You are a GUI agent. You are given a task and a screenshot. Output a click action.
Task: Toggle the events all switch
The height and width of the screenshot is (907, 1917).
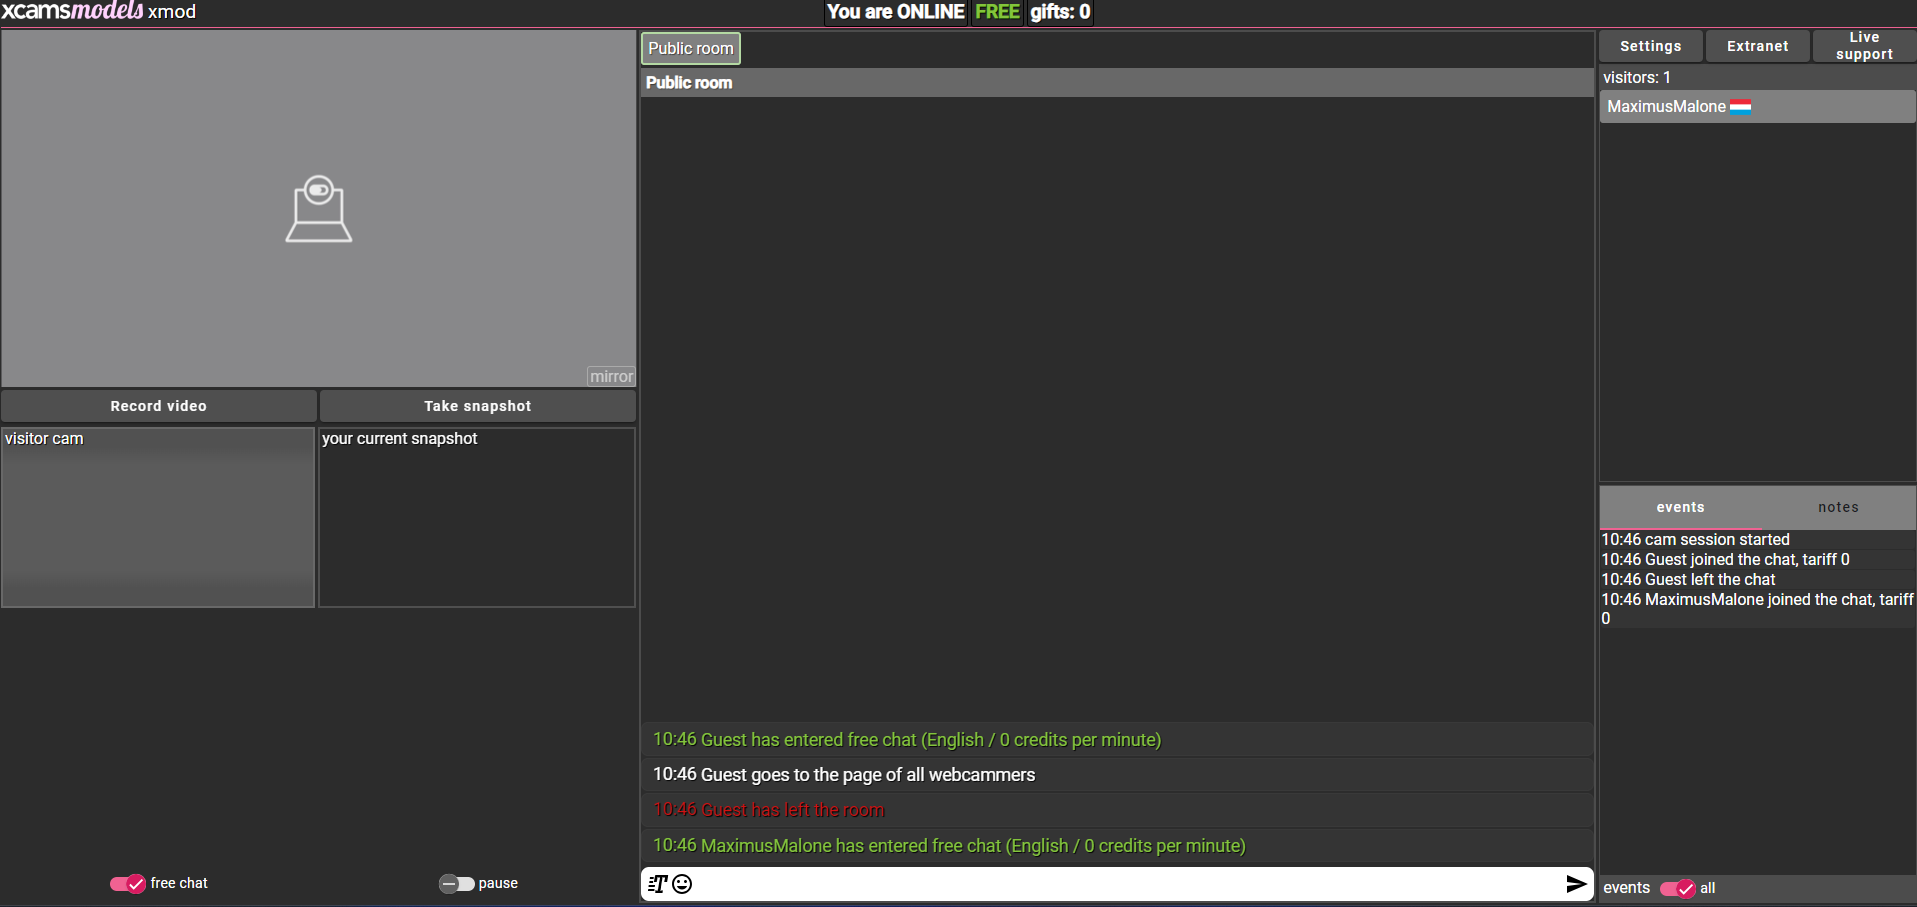1677,888
